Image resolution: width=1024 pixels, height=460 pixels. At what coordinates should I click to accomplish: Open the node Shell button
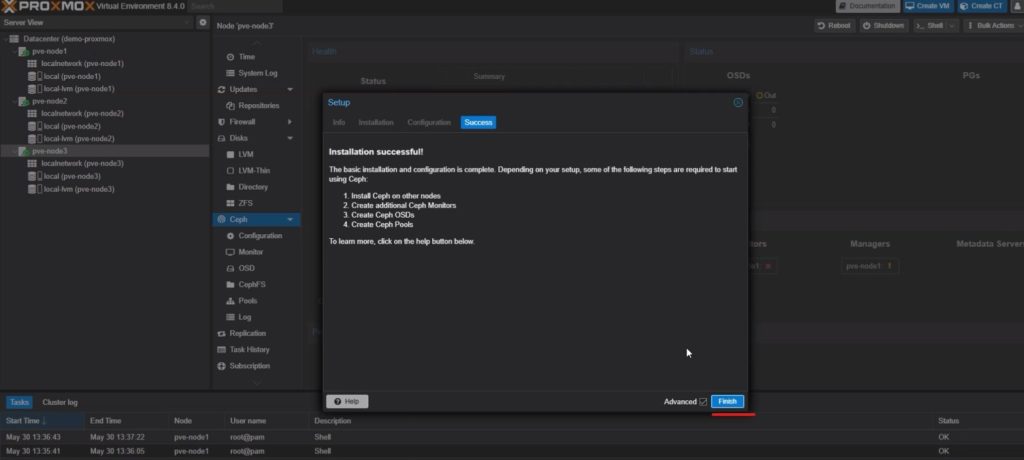929,25
